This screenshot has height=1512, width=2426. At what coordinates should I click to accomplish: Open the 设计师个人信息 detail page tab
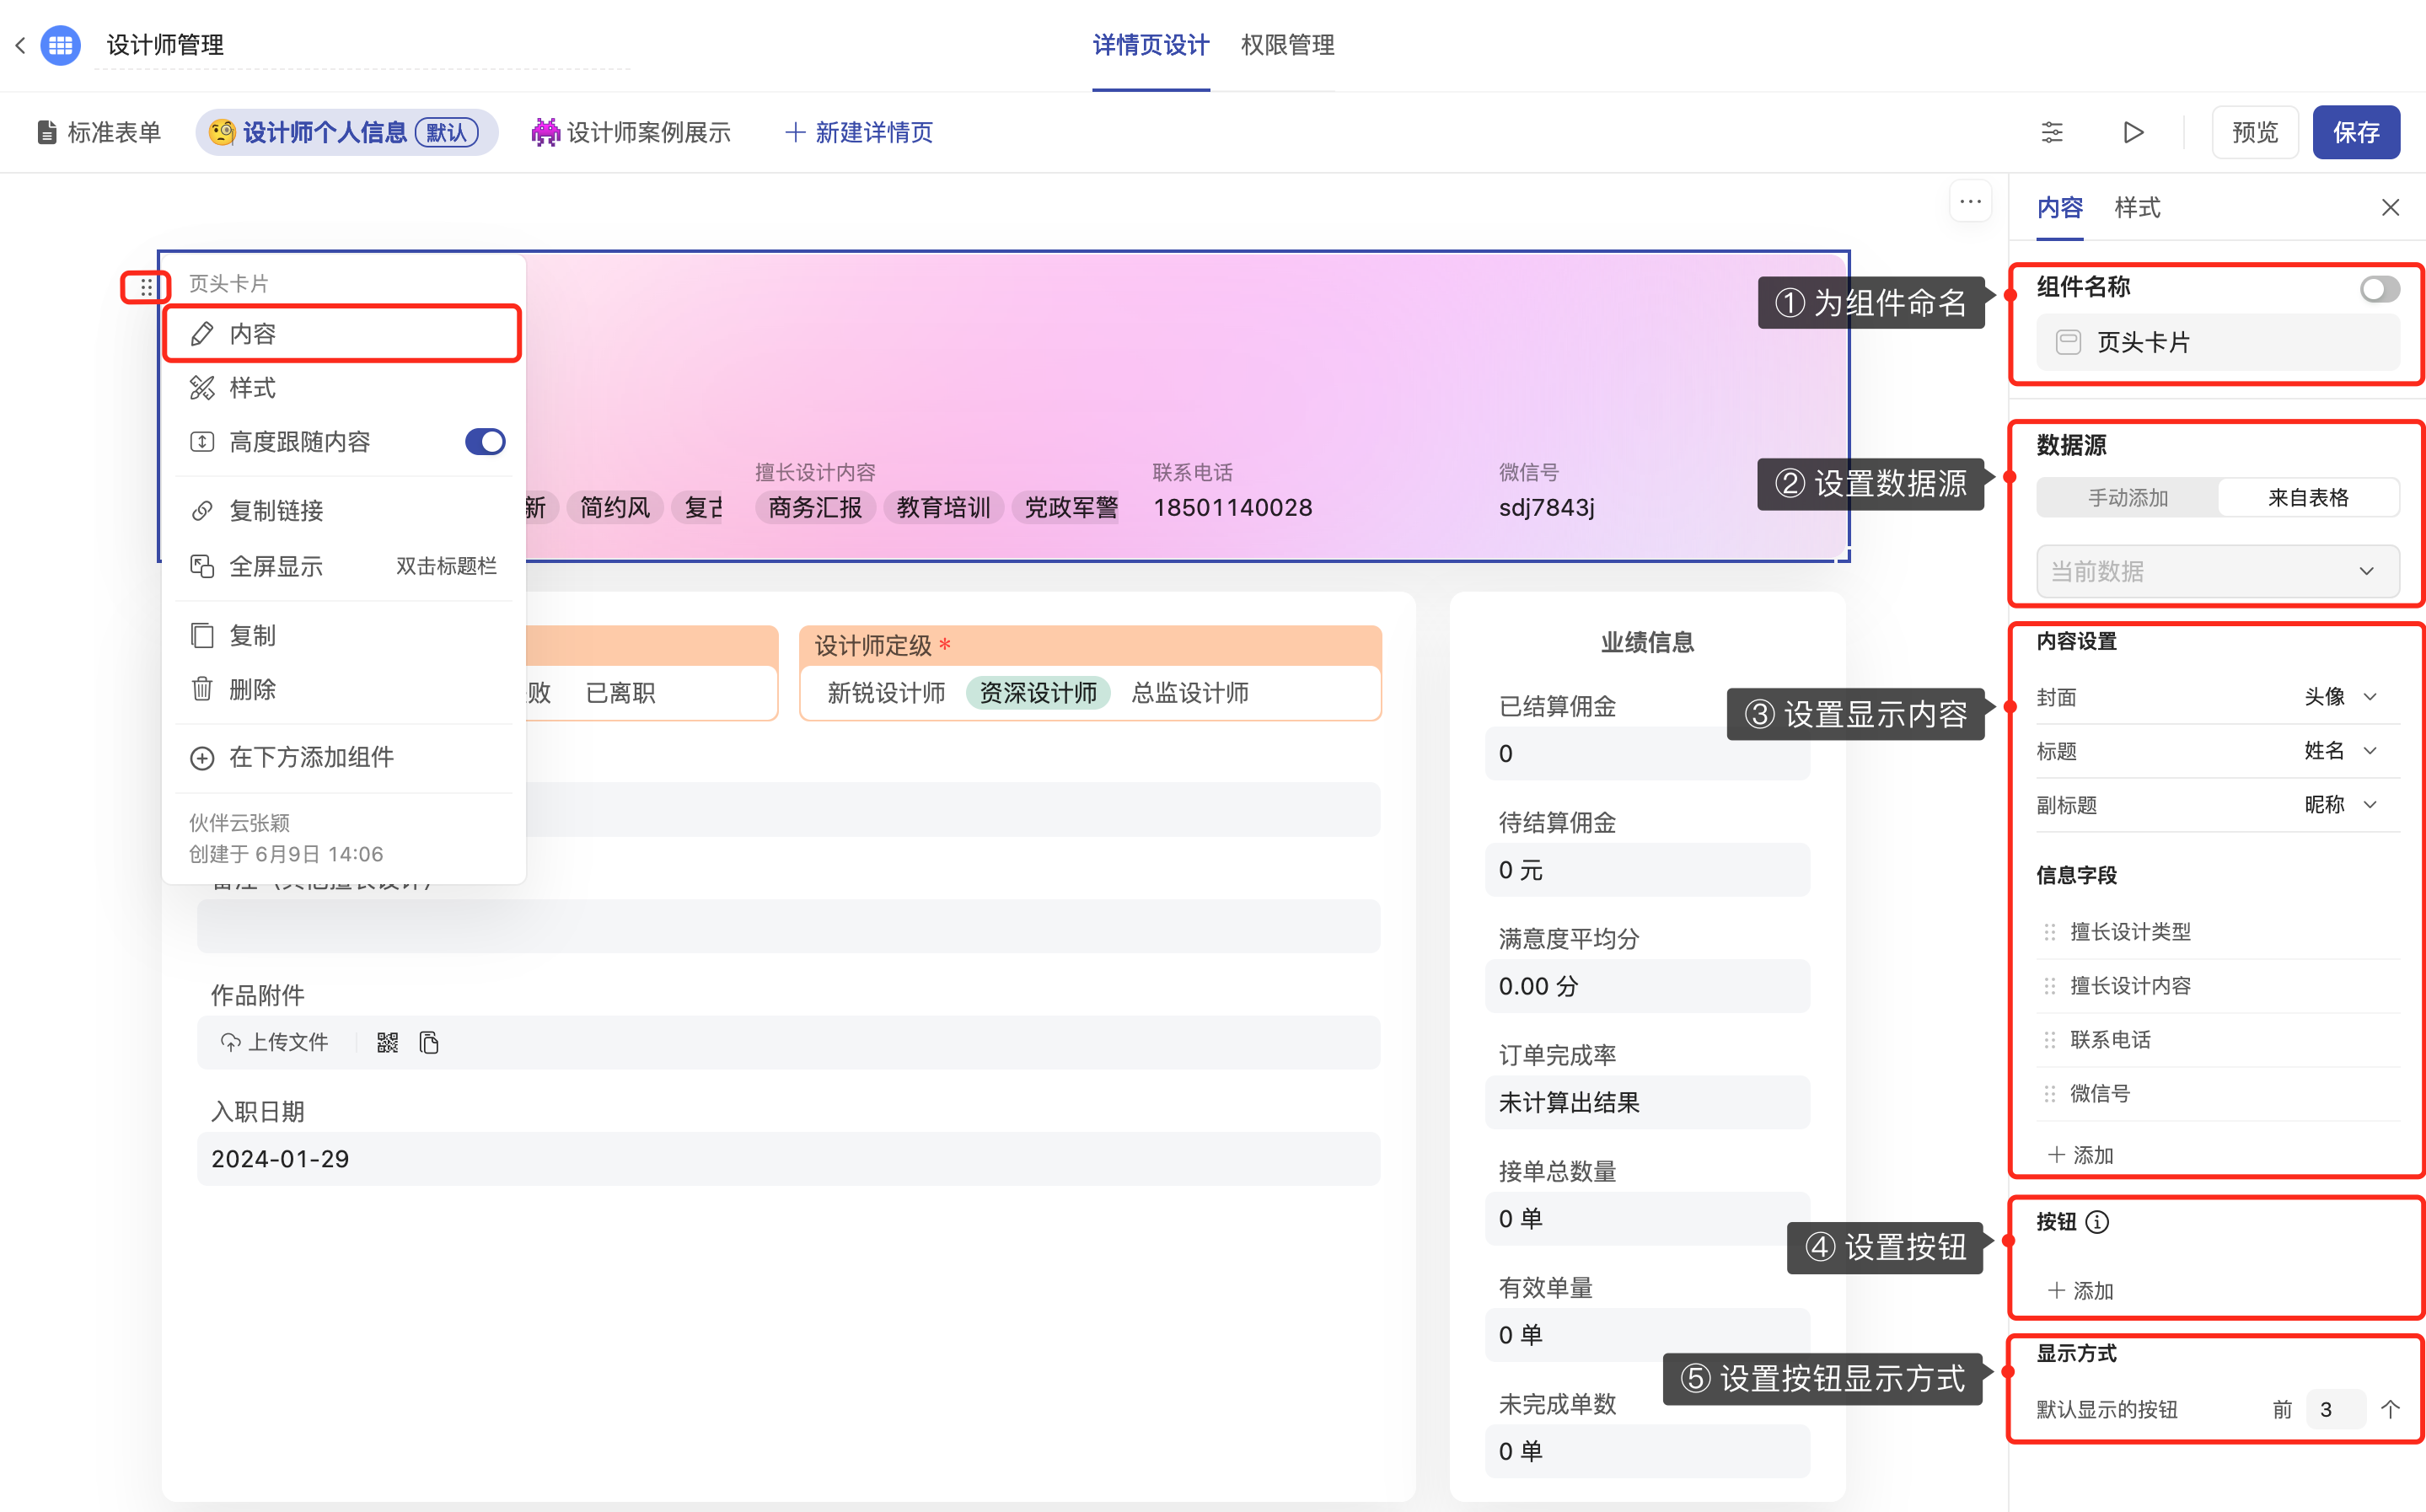(346, 132)
